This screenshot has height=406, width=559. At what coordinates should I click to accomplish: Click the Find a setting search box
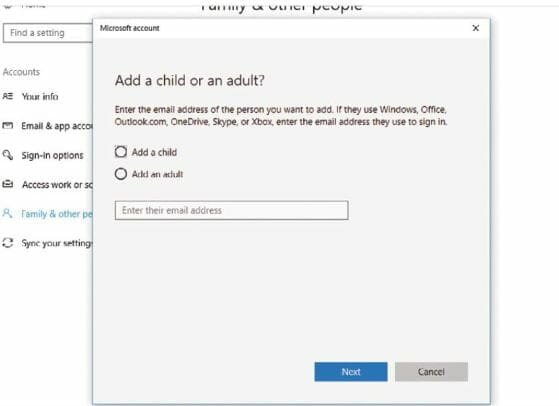[x=48, y=33]
